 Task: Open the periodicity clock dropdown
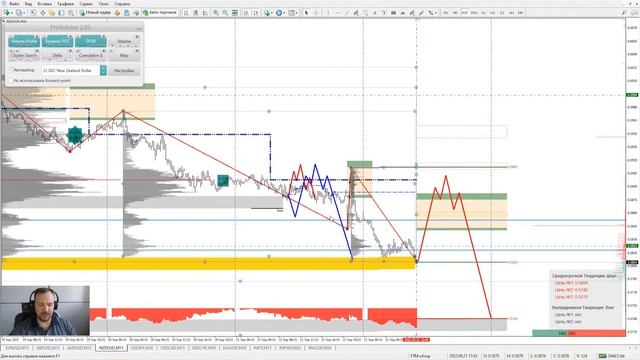280,13
